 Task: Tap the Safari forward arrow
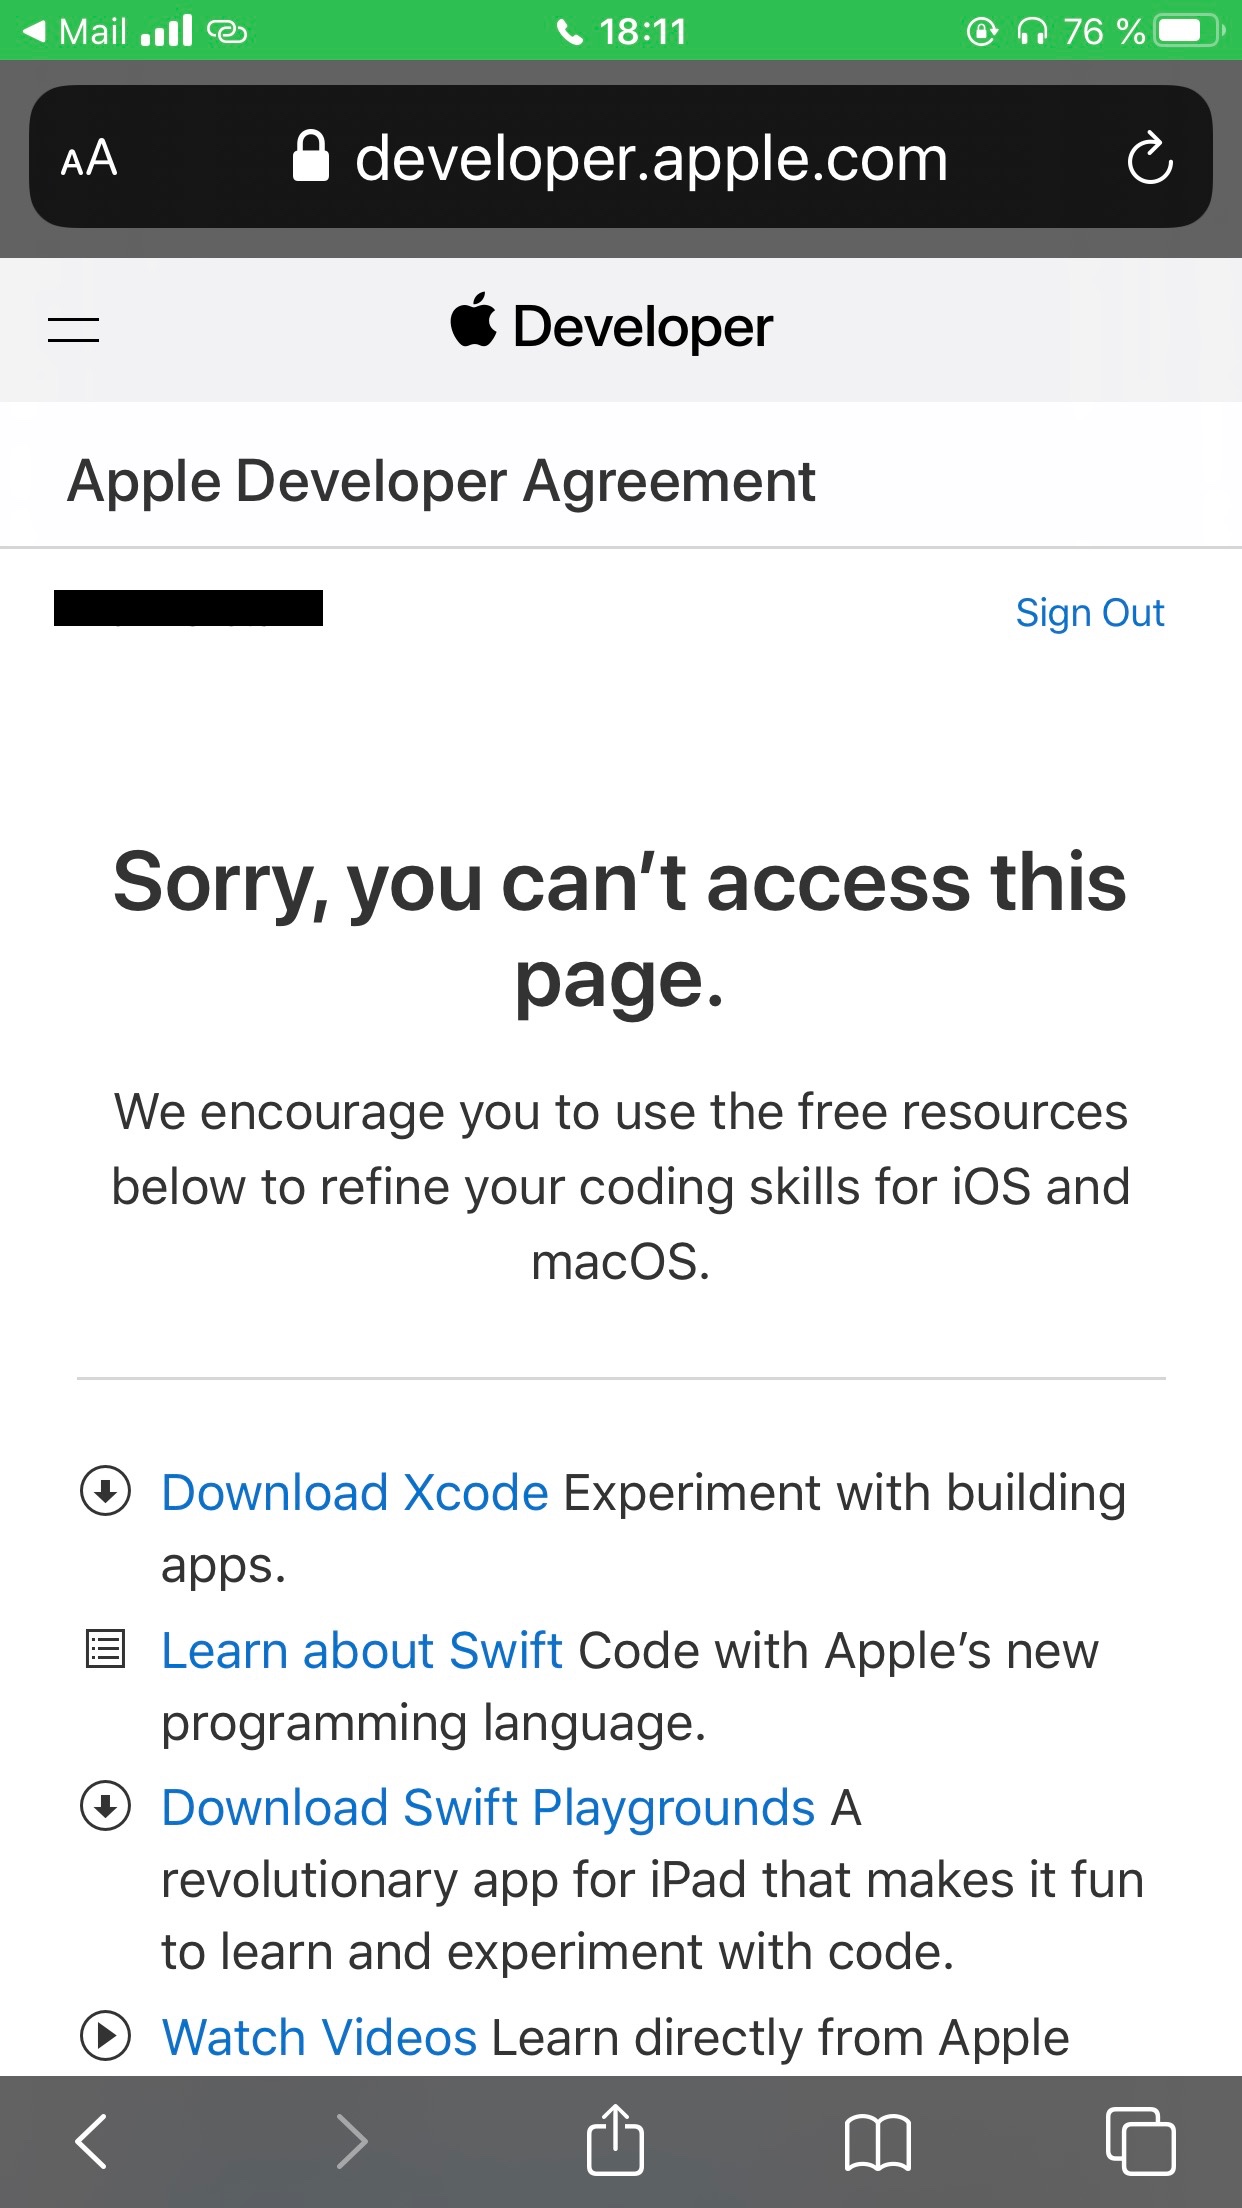coord(351,2140)
